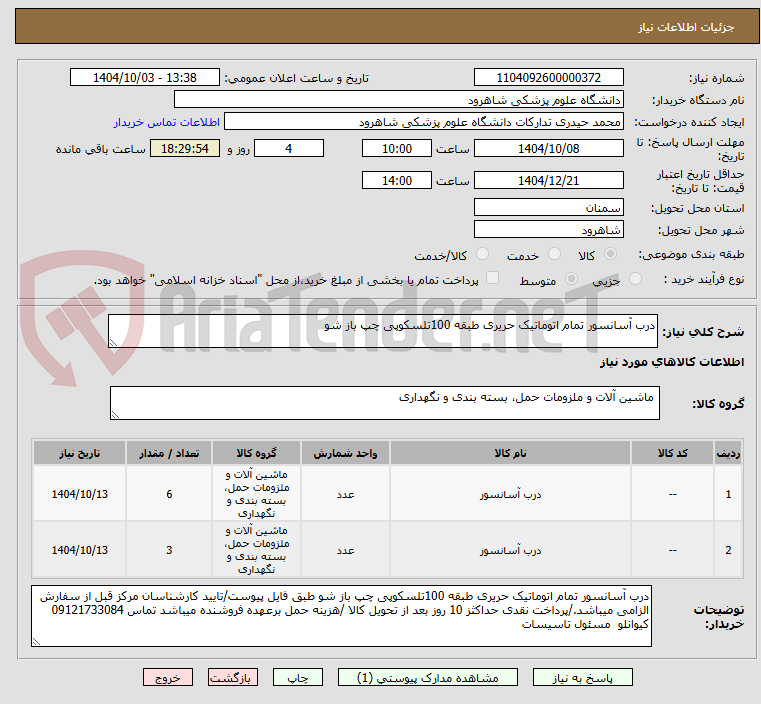Click the need number field 1104092600000372
The image size is (761, 704).
(548, 78)
